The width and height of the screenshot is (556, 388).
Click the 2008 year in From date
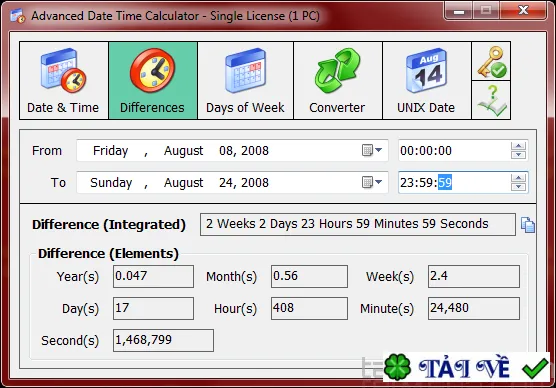[x=255, y=151]
